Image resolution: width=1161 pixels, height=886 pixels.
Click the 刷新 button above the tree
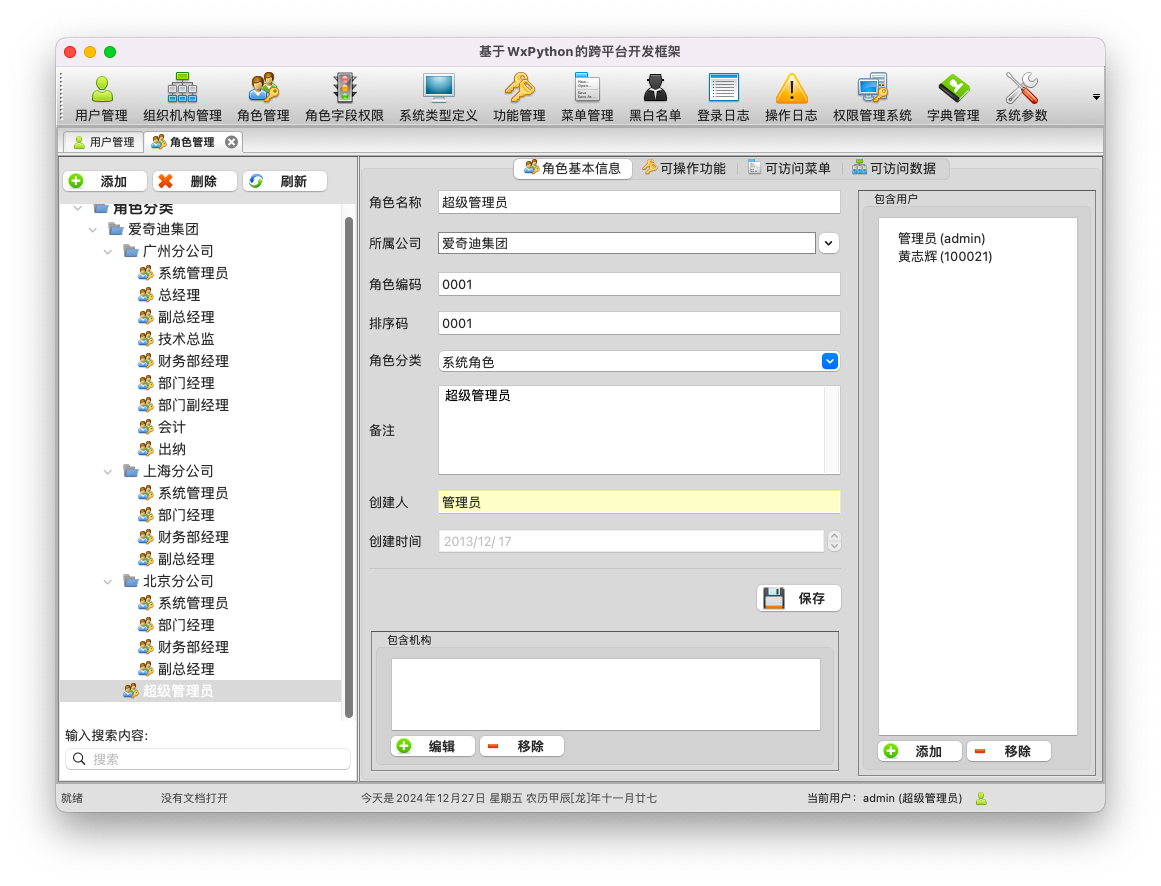tap(284, 181)
